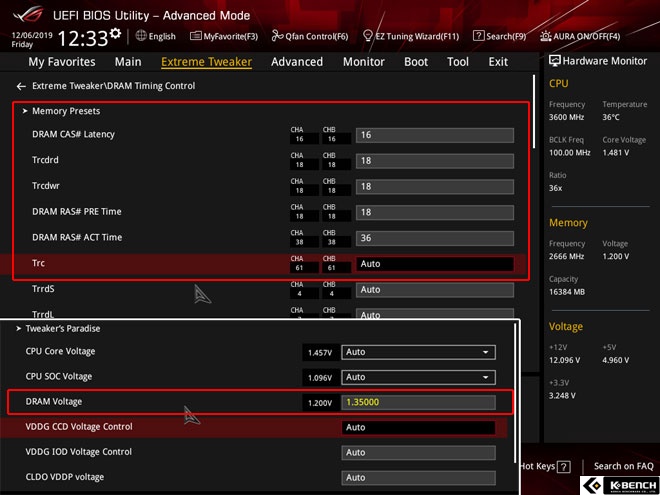Select the Extreme Tweaker tab
The image size is (660, 495).
tap(207, 62)
